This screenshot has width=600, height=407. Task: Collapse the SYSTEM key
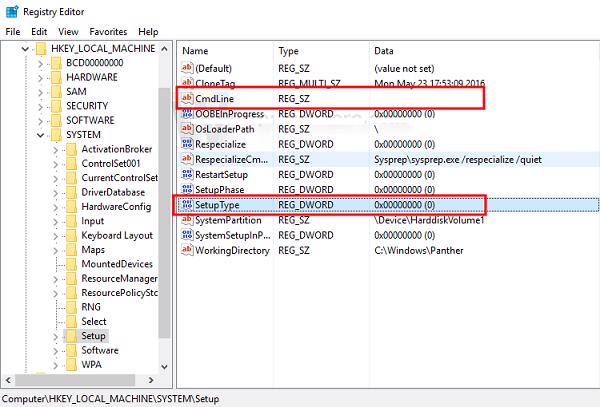point(40,135)
